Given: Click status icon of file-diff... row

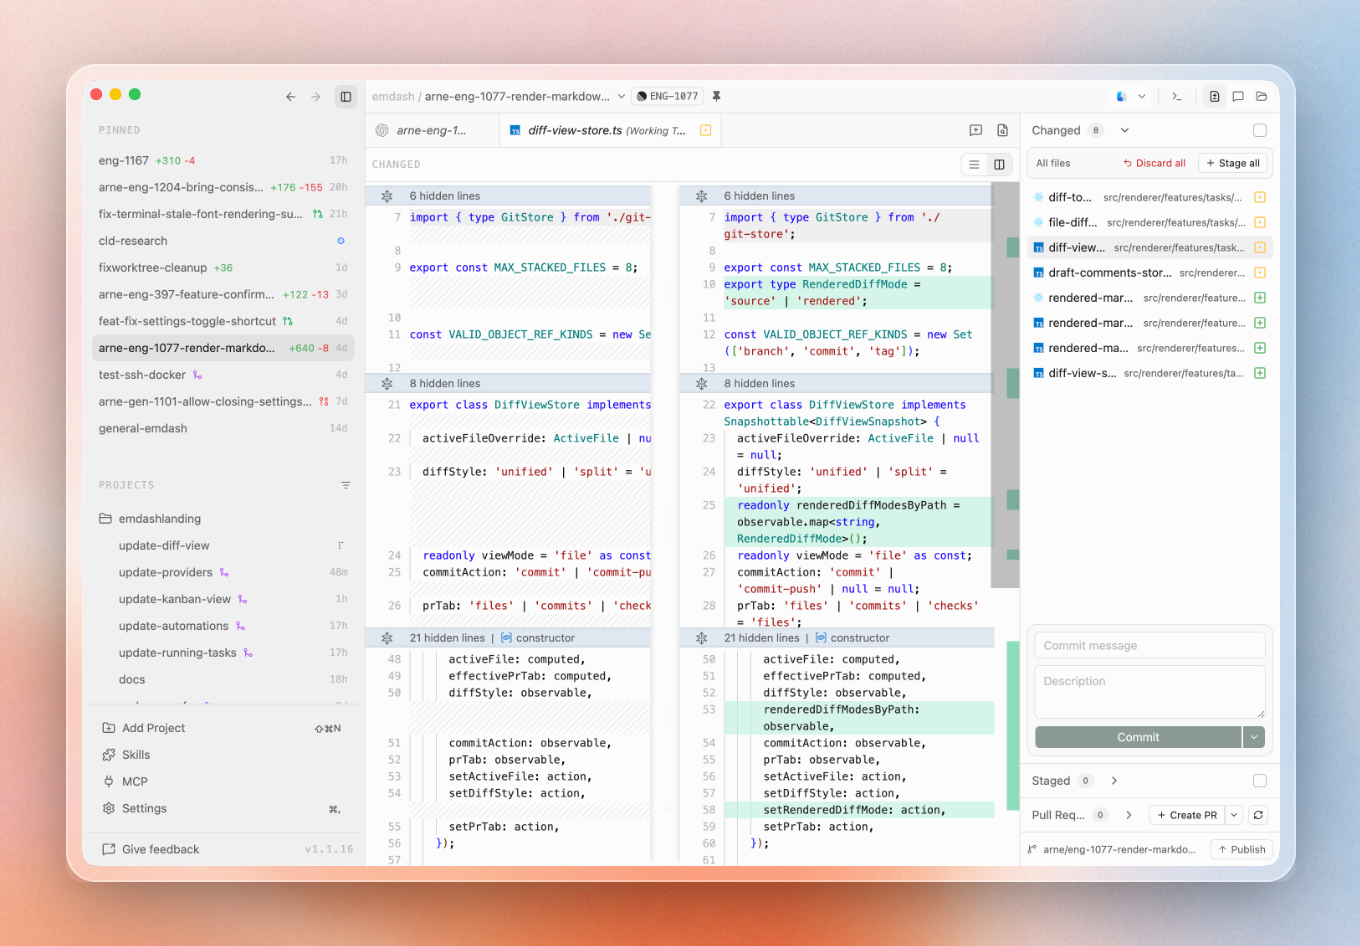Looking at the screenshot, I should pos(1260,222).
